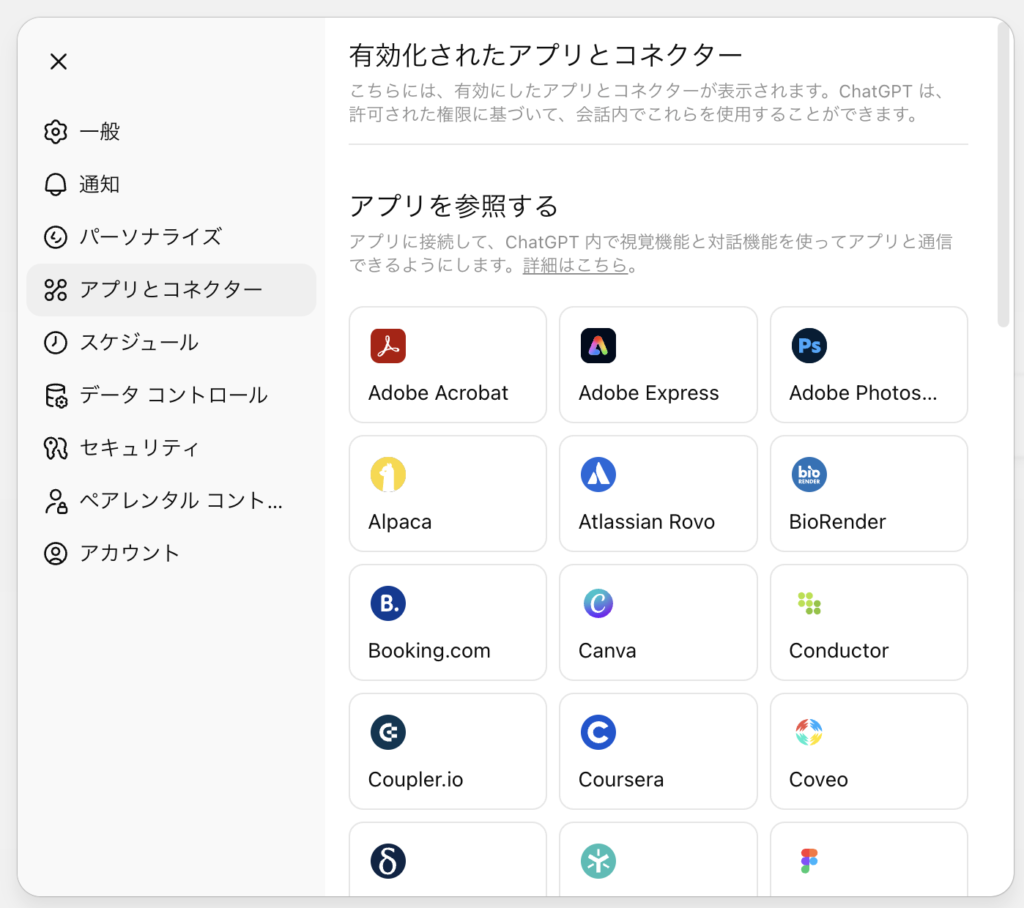Screen dimensions: 1024x908
Task: Switch to the 通知 settings section
Action: (x=100, y=185)
